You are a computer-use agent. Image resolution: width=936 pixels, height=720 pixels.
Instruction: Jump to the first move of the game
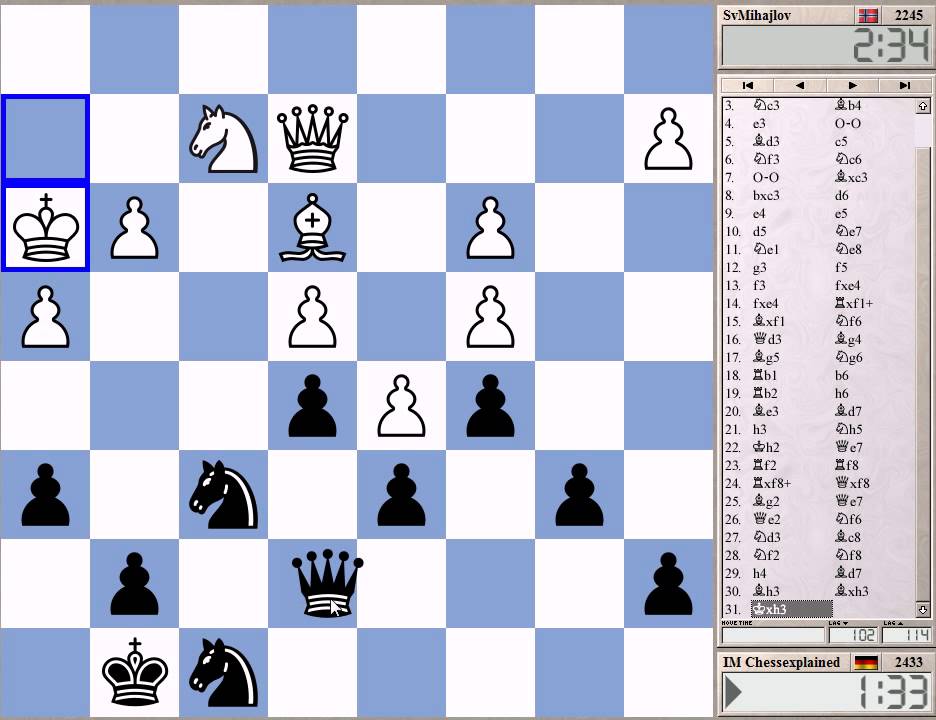point(747,85)
